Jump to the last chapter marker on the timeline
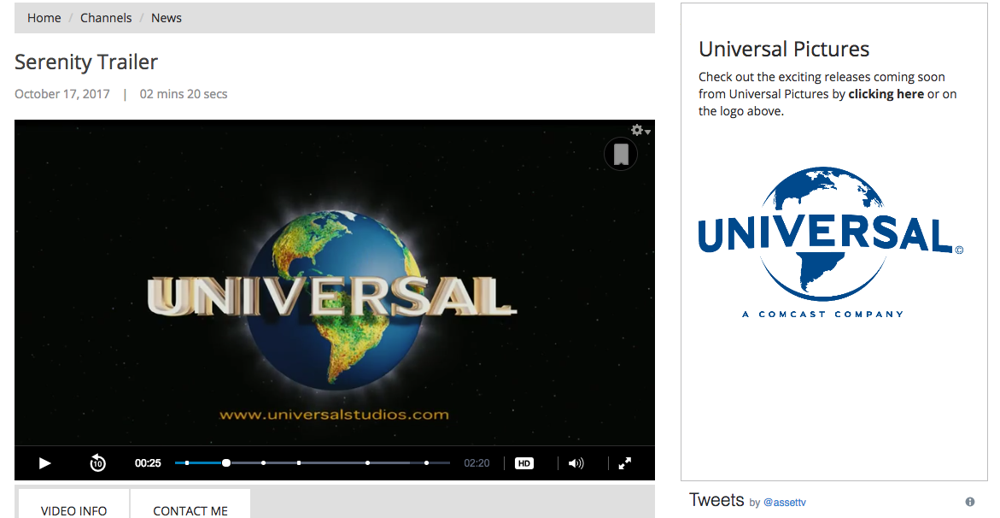The width and height of the screenshot is (1000, 518). 427,463
